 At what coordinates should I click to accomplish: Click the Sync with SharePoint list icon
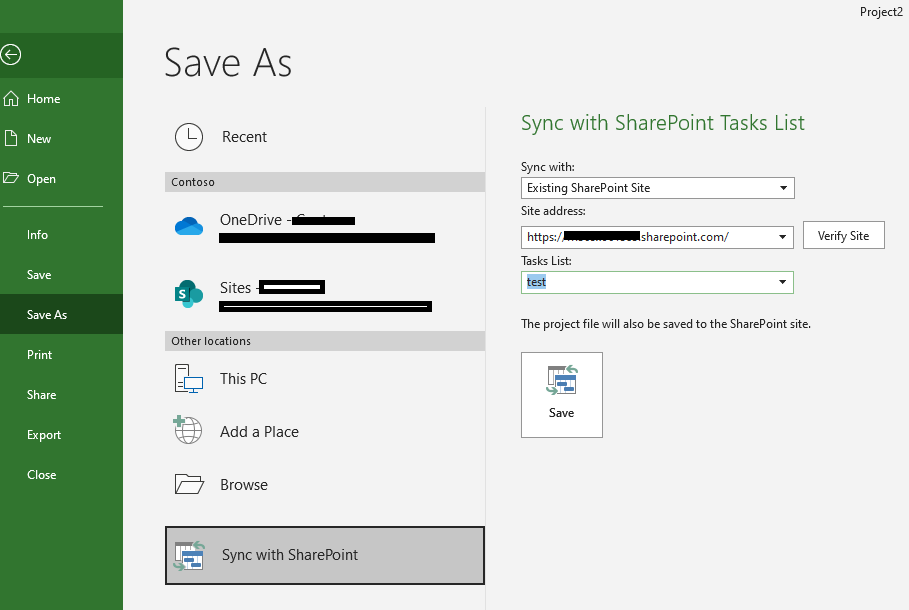tap(189, 555)
